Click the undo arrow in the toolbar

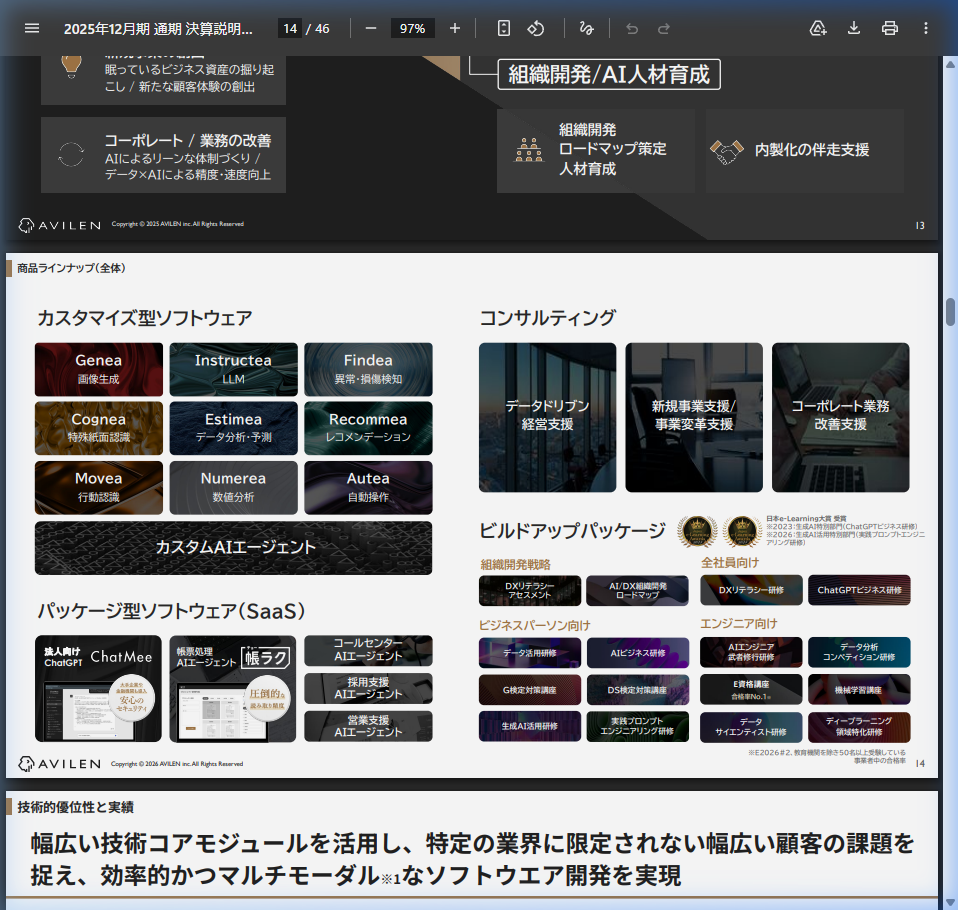point(632,28)
